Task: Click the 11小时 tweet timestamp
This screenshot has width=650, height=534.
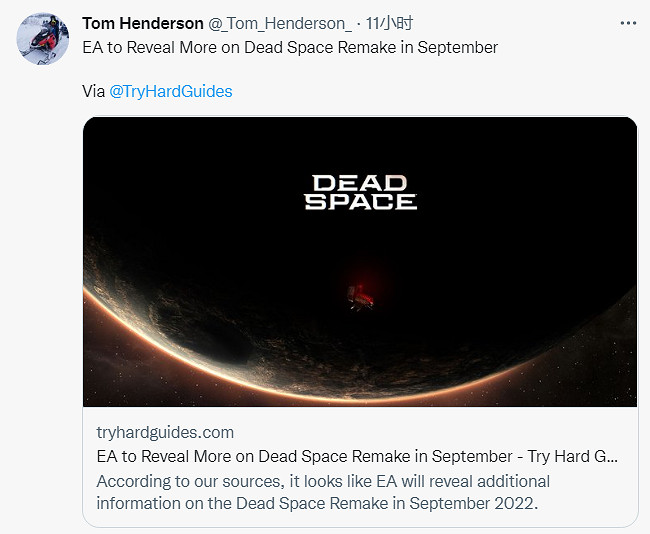Action: point(391,23)
